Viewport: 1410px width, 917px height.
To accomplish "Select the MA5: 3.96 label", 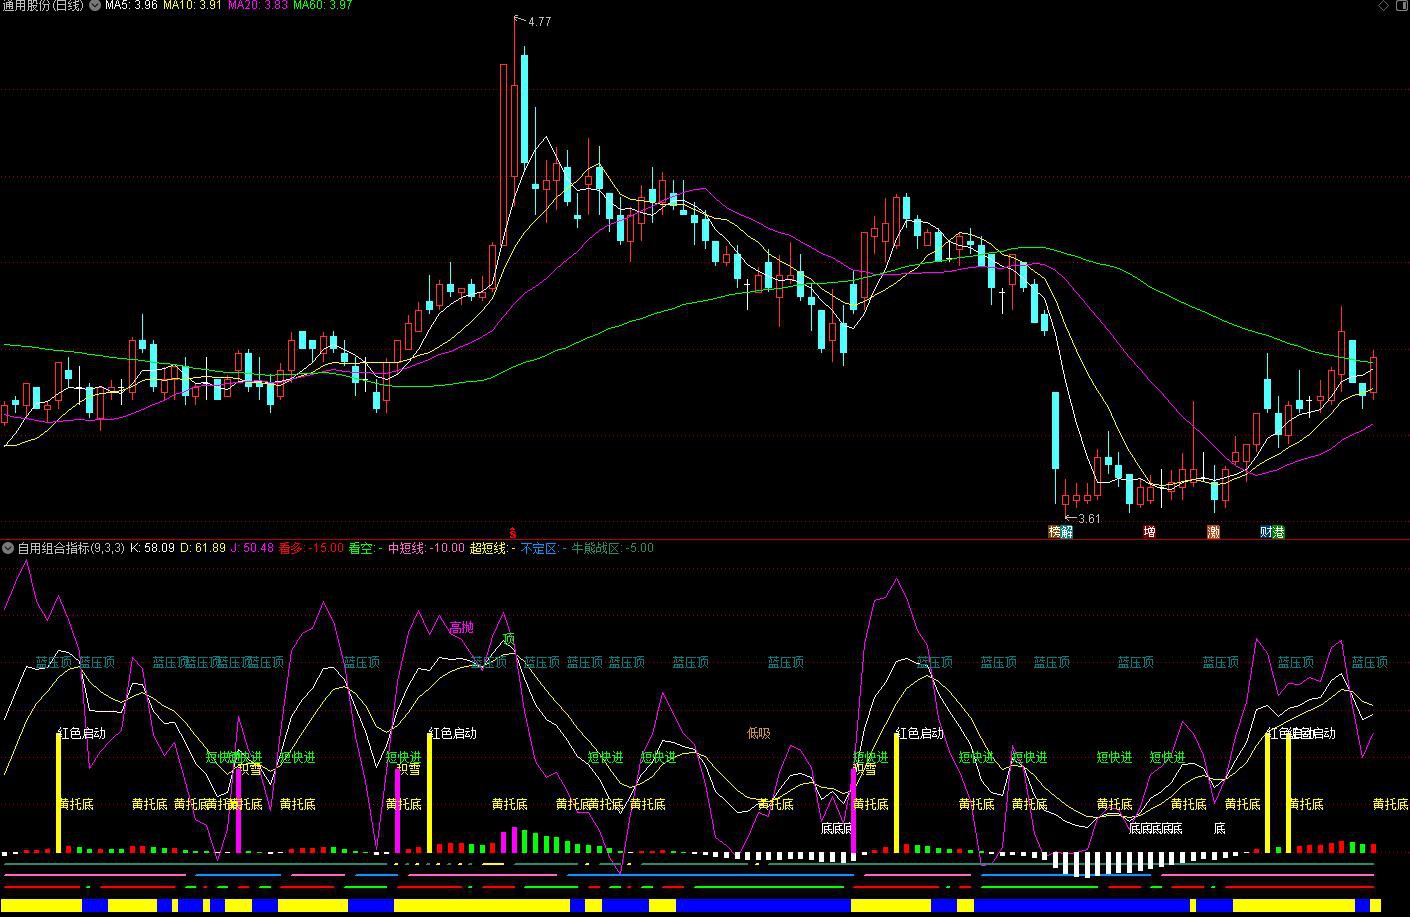I will (132, 6).
